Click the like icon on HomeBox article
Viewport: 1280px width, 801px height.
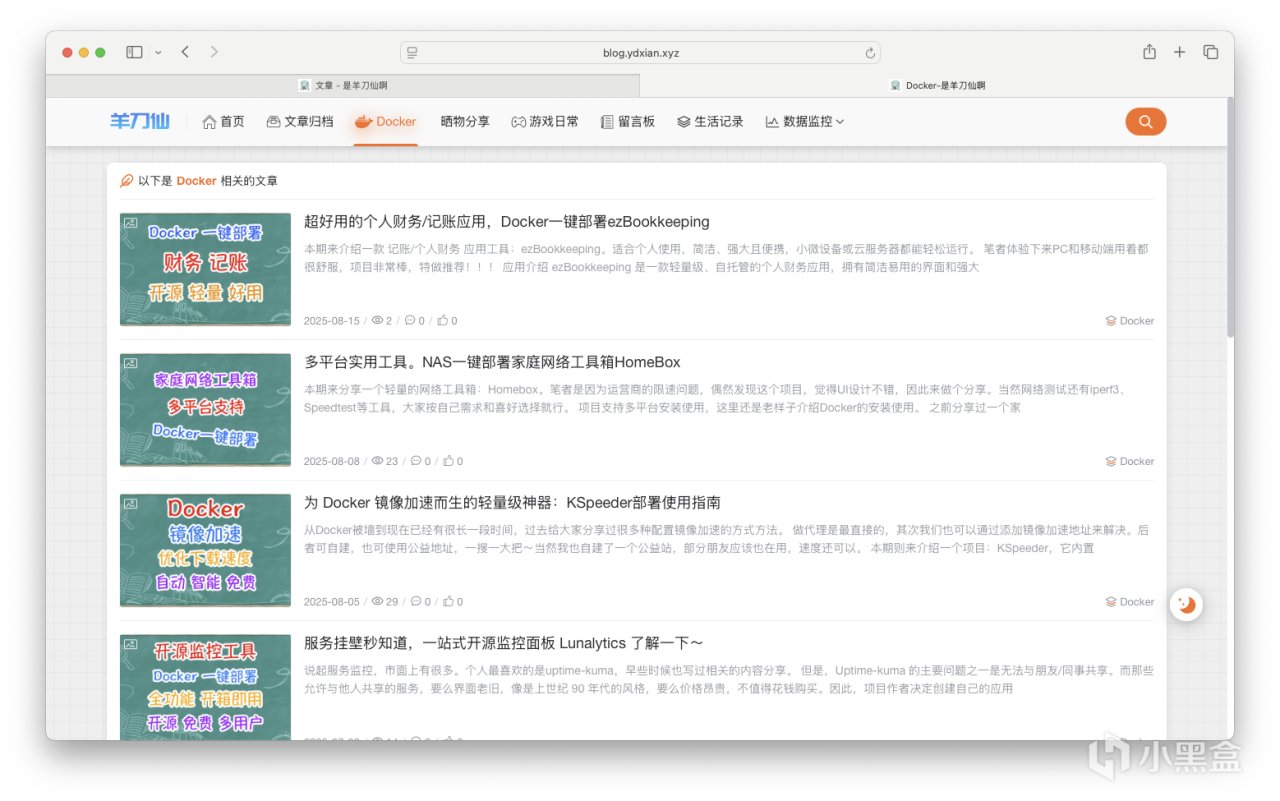(x=449, y=461)
